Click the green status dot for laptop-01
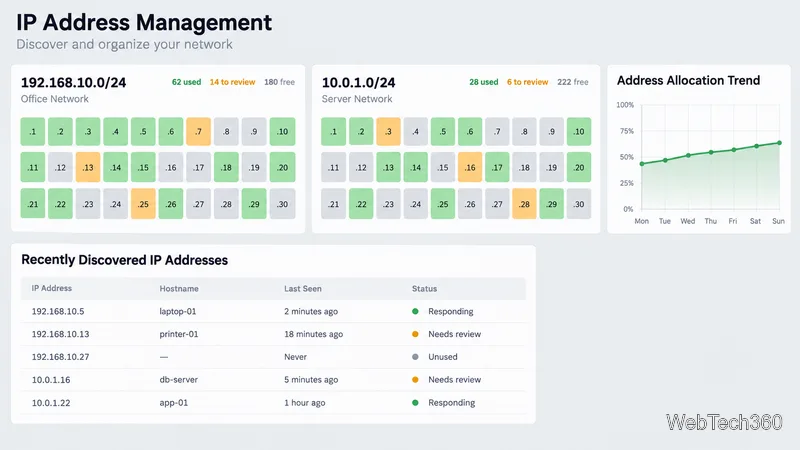 (x=415, y=311)
